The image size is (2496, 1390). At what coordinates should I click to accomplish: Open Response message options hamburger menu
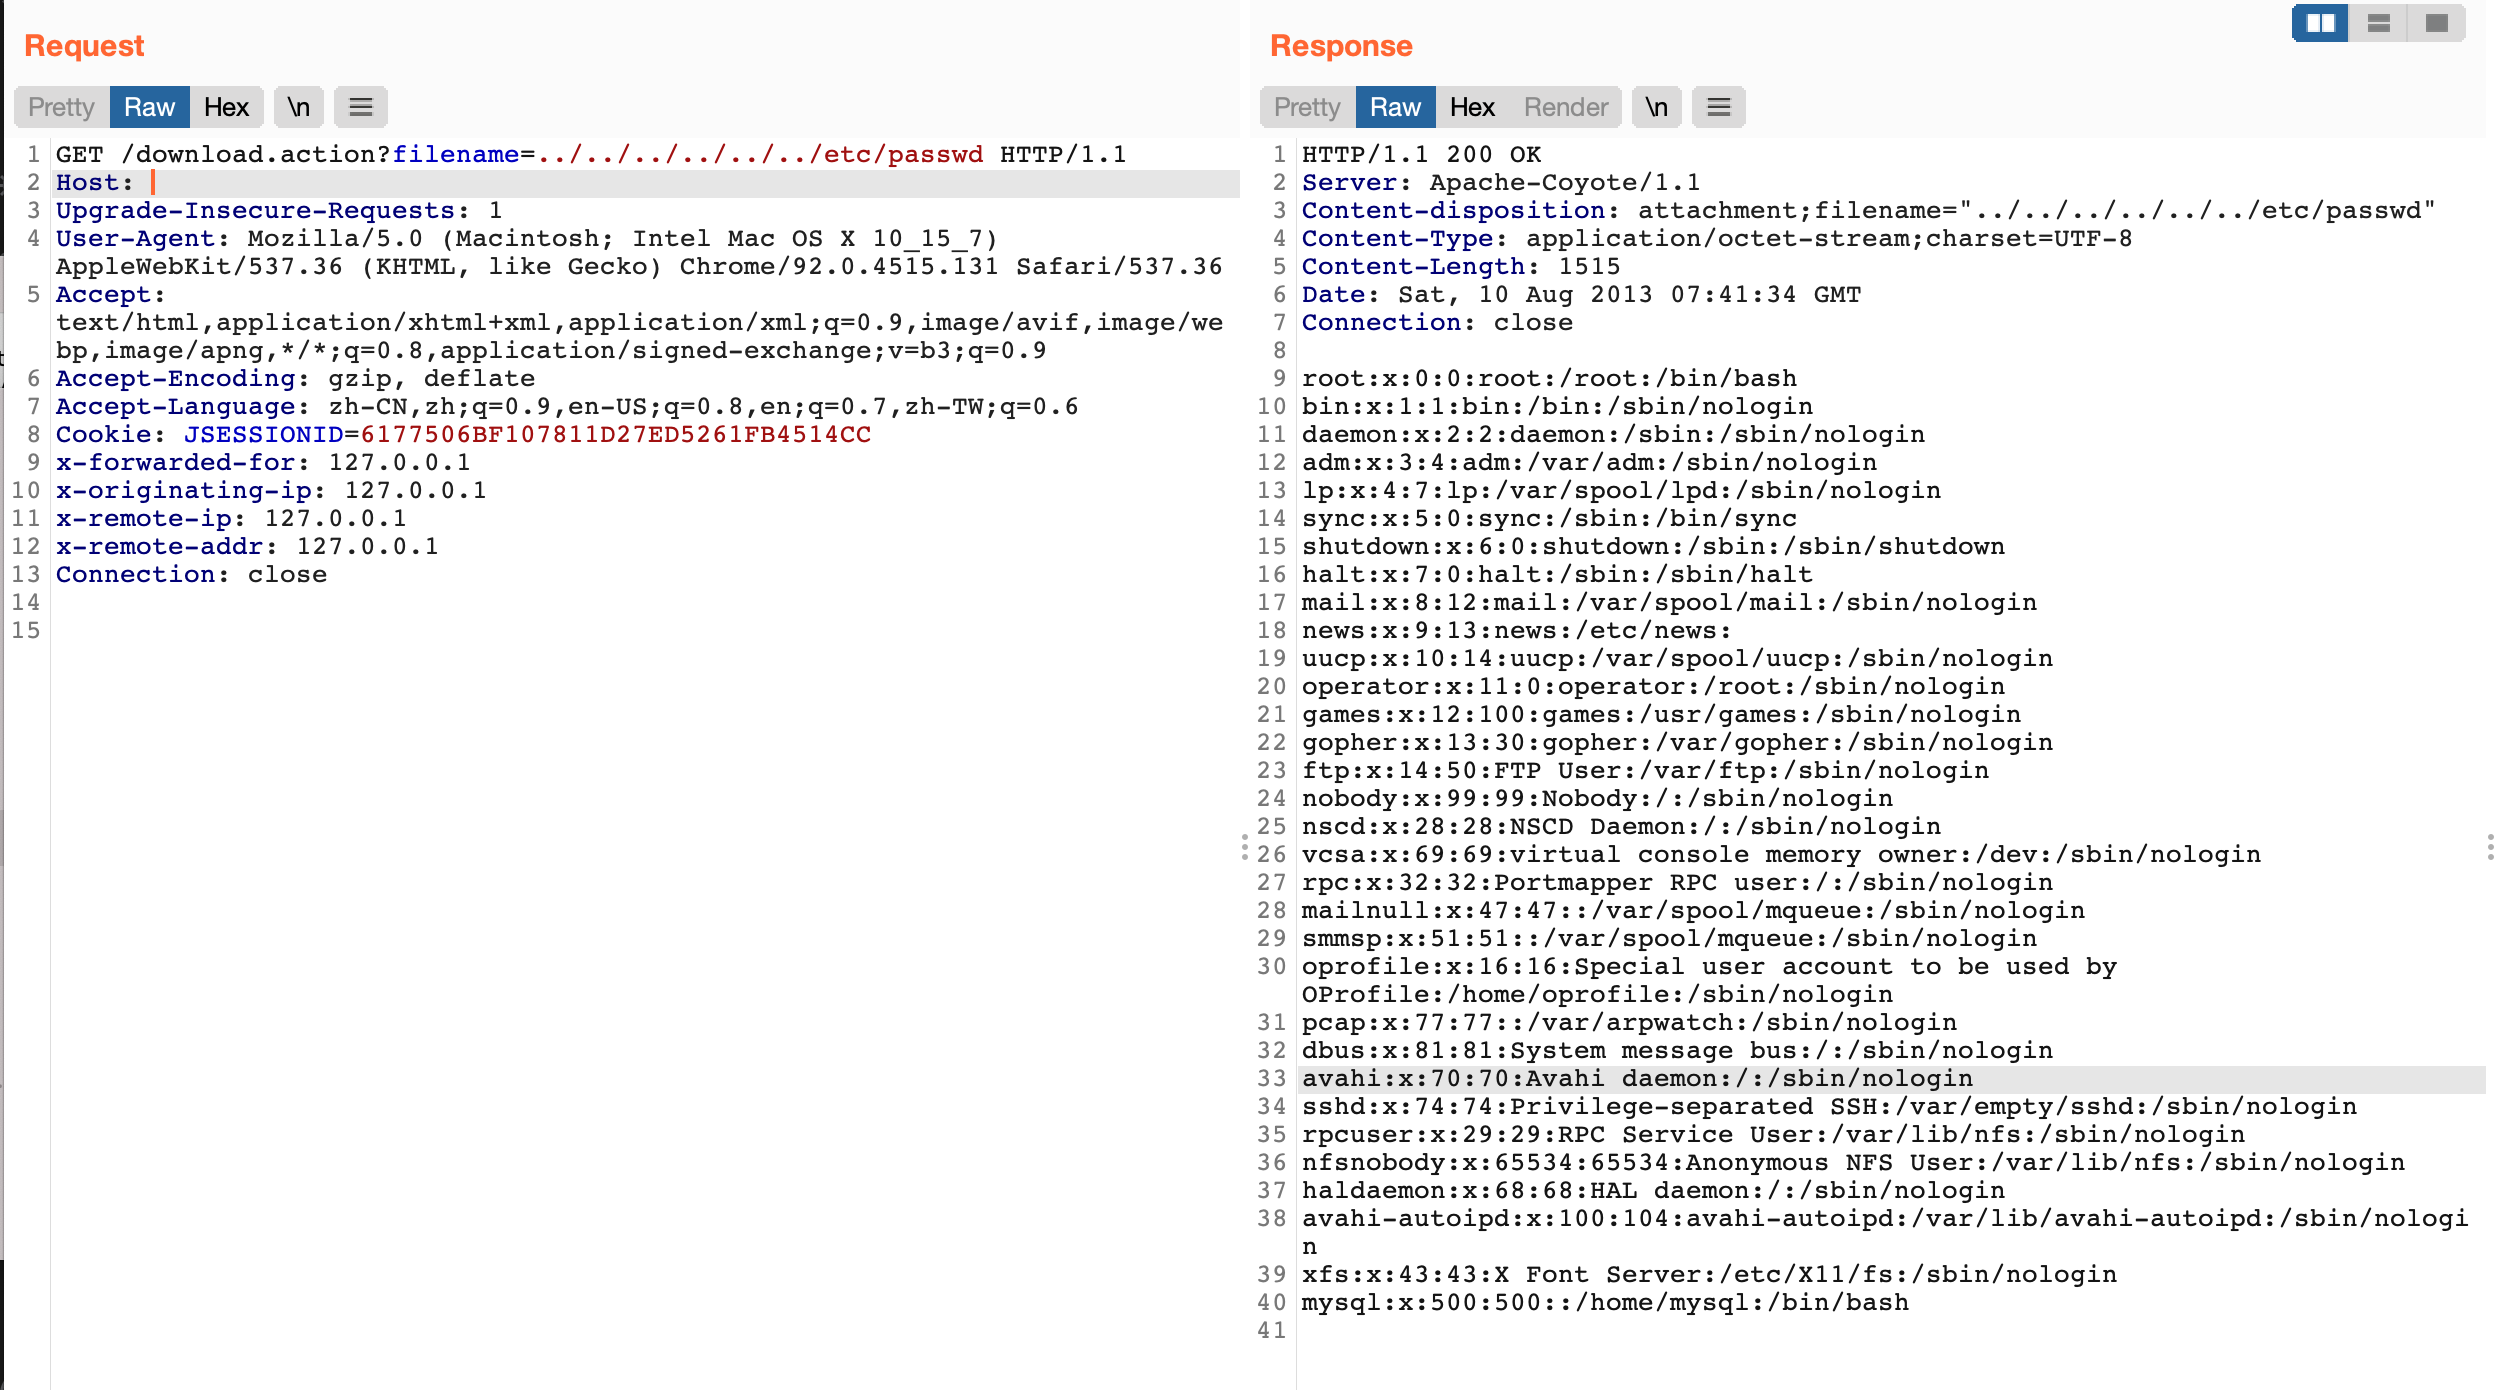point(1718,107)
